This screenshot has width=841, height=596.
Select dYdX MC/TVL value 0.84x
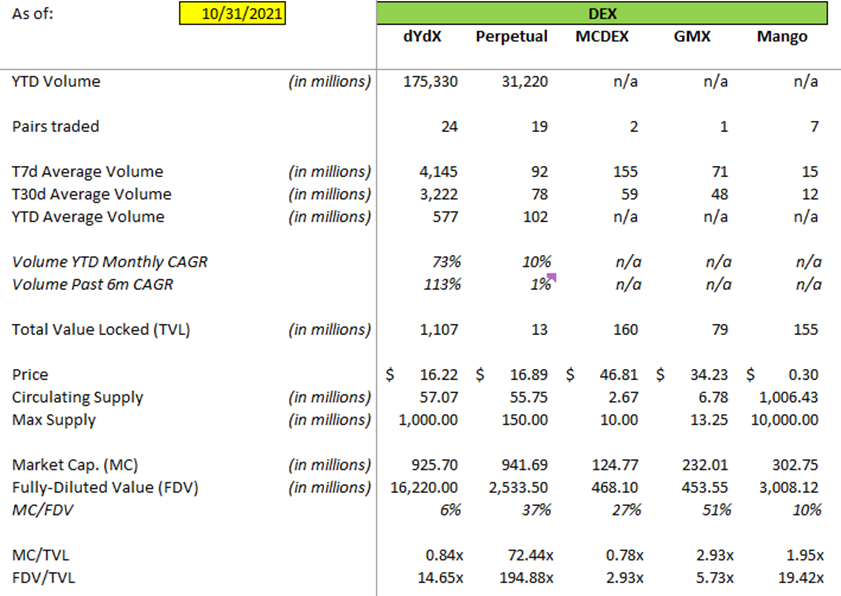[444, 555]
